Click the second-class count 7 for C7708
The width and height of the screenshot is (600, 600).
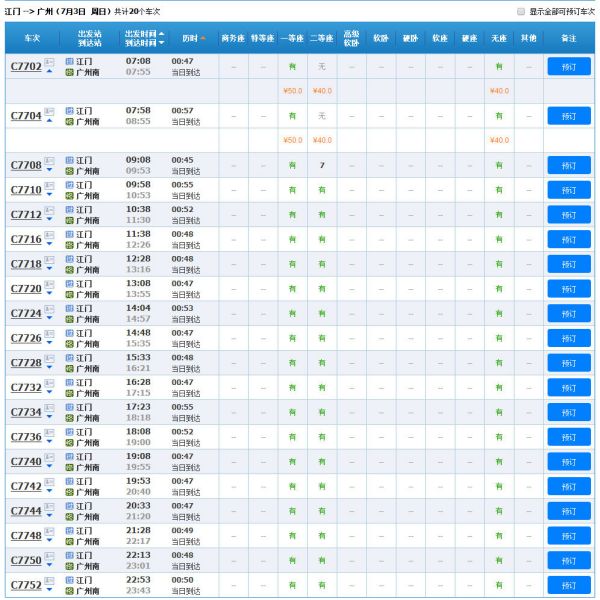[322, 165]
